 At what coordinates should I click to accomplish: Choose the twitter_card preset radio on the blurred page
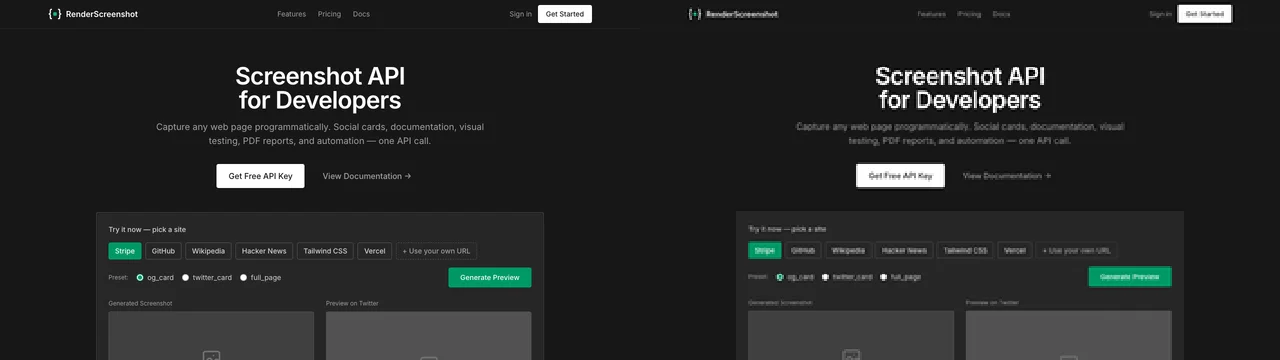click(x=825, y=277)
